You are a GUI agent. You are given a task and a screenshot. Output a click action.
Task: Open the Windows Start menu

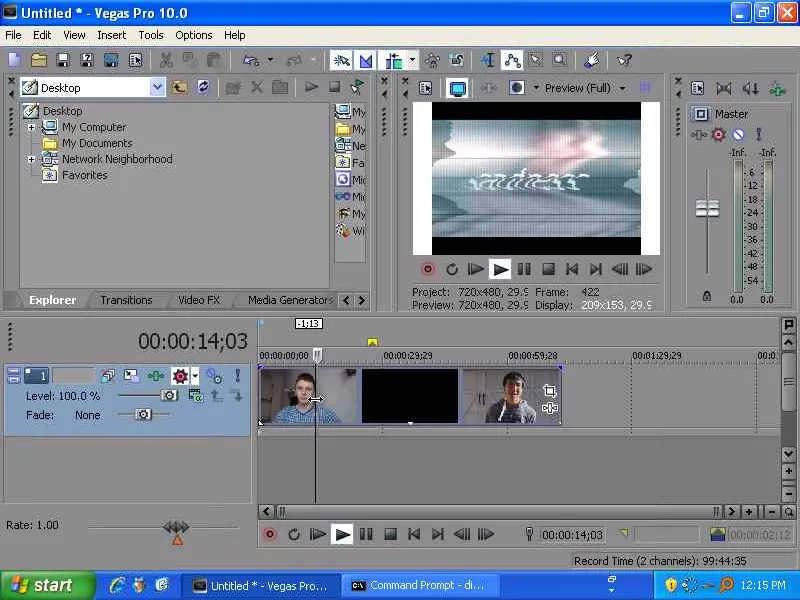tap(47, 585)
